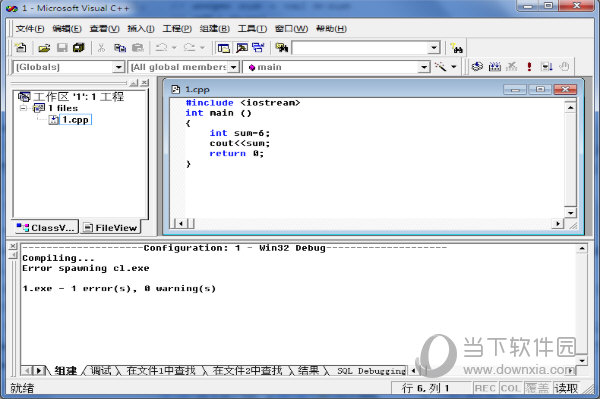Image resolution: width=600 pixels, height=399 pixels.
Task: Click the 1.cpp document icon in editor title
Action: click(x=176, y=90)
